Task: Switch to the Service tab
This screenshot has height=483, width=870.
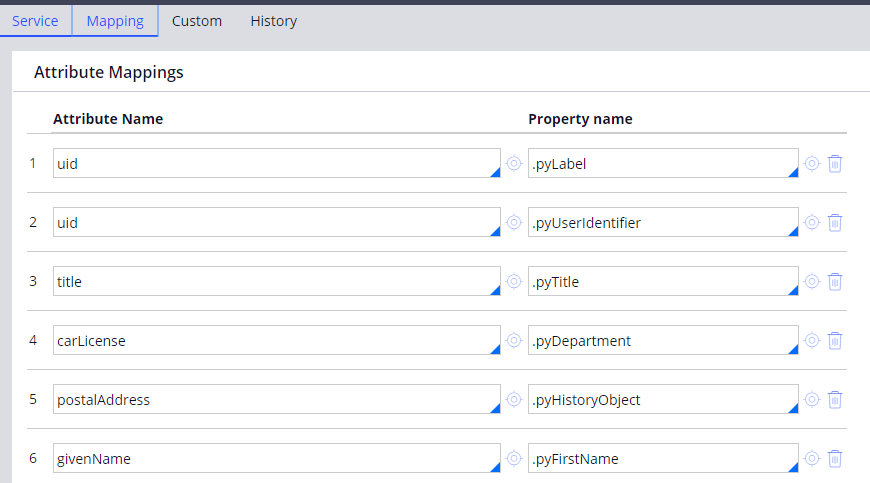Action: (36, 21)
